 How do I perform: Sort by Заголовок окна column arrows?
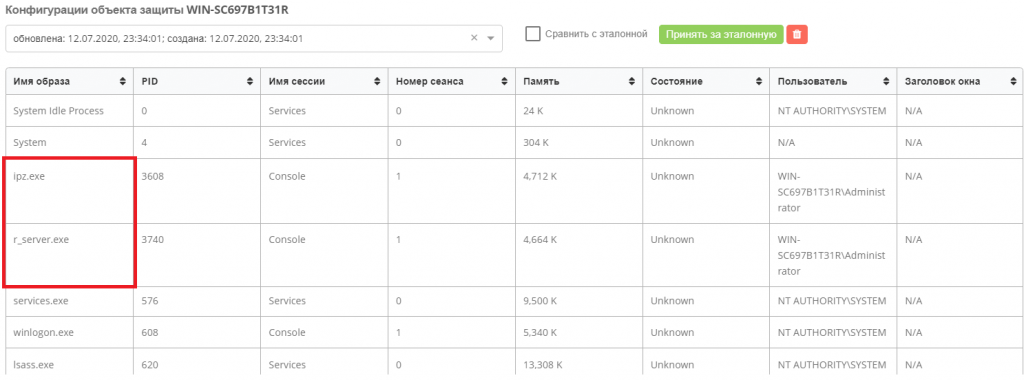[x=1013, y=82]
